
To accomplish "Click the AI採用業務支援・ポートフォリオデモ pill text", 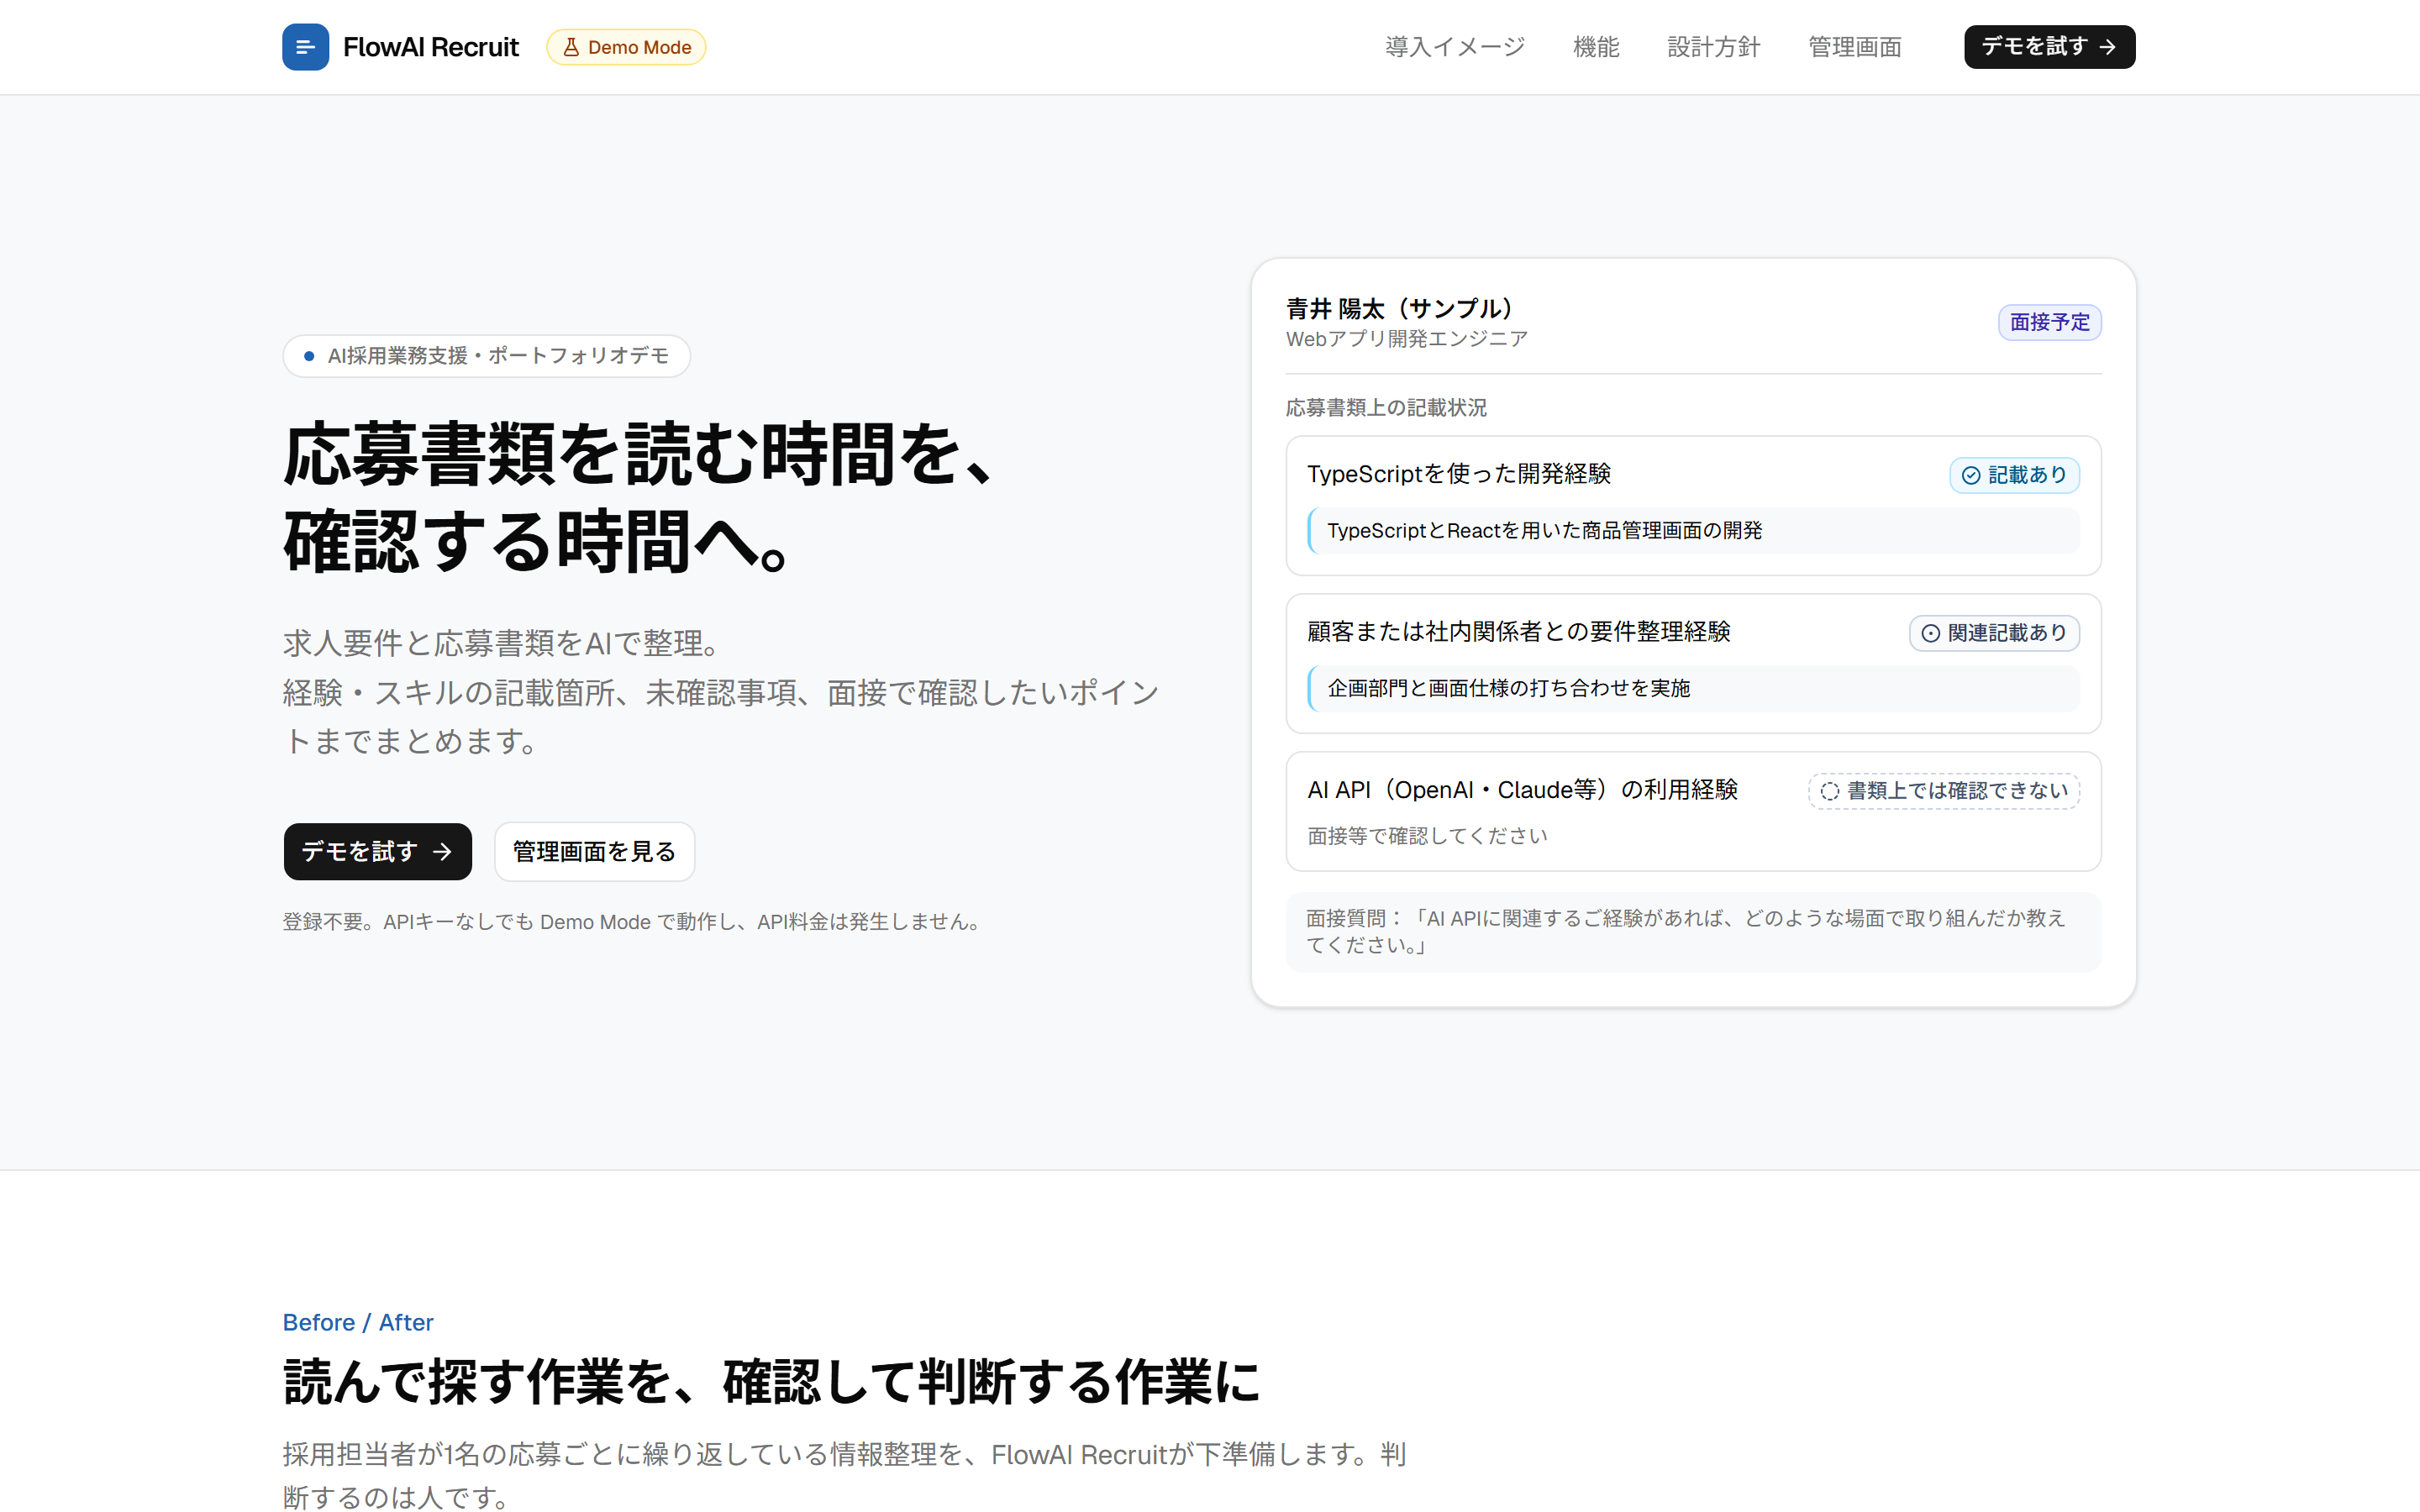I will (x=498, y=356).
